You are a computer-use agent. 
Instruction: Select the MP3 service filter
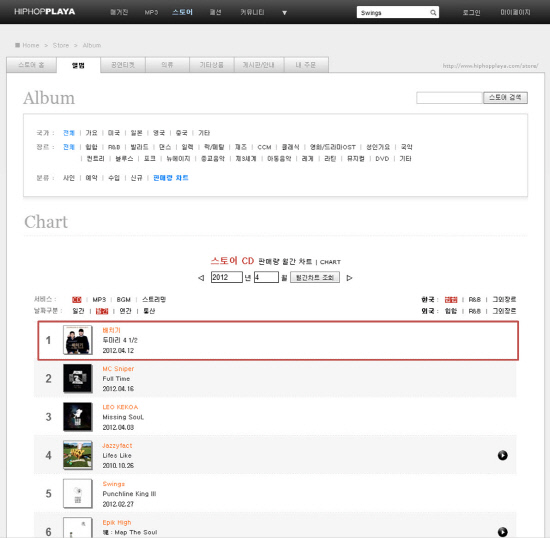[x=99, y=300]
